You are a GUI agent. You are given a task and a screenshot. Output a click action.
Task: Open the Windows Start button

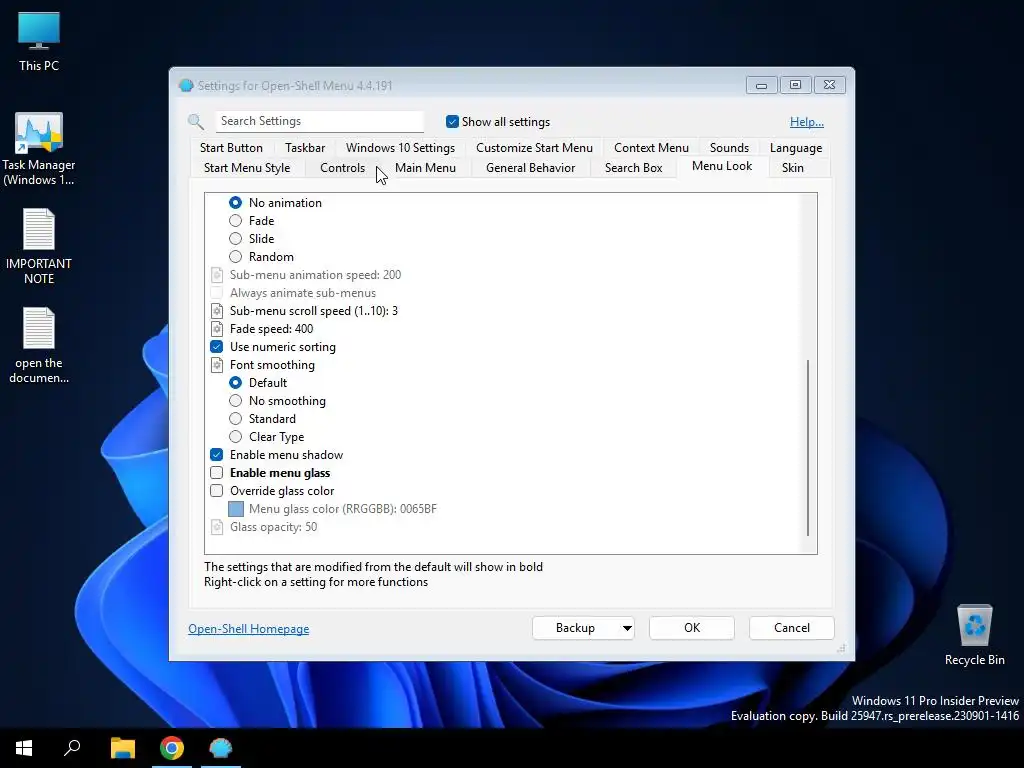pos(24,748)
